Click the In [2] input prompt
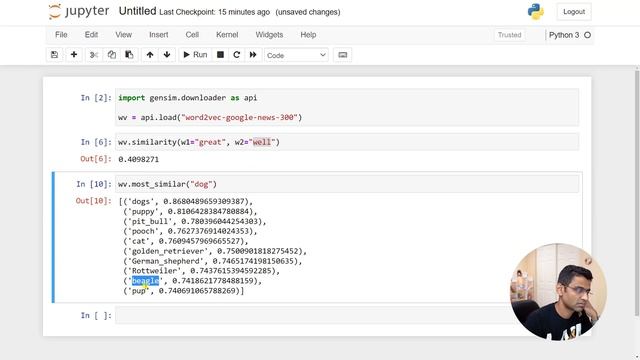Screen dimensions: 640x360 click(x=96, y=98)
